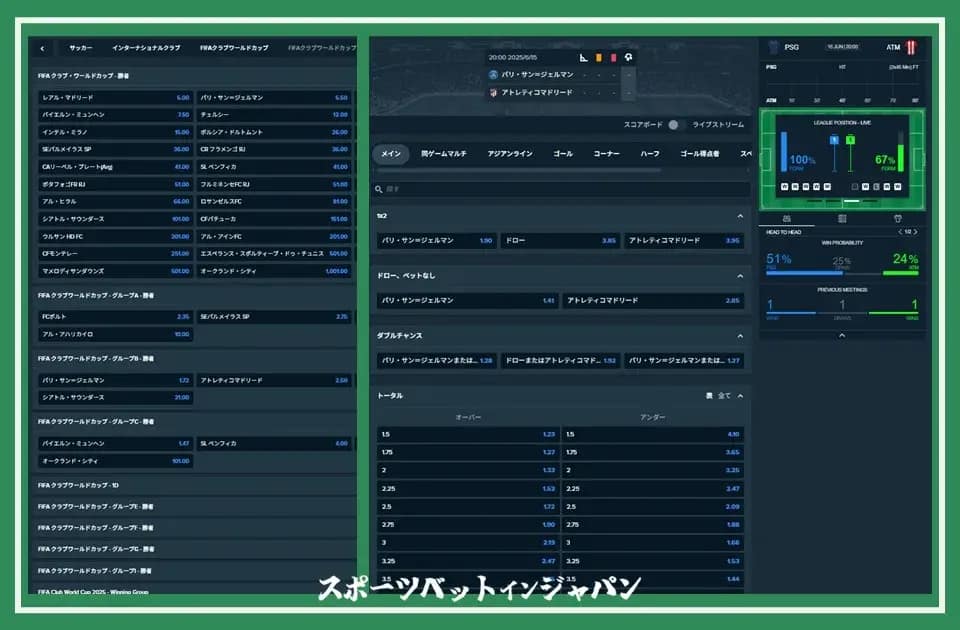Click the third pitch widget slide indicator
The image size is (960, 630).
click(x=851, y=201)
